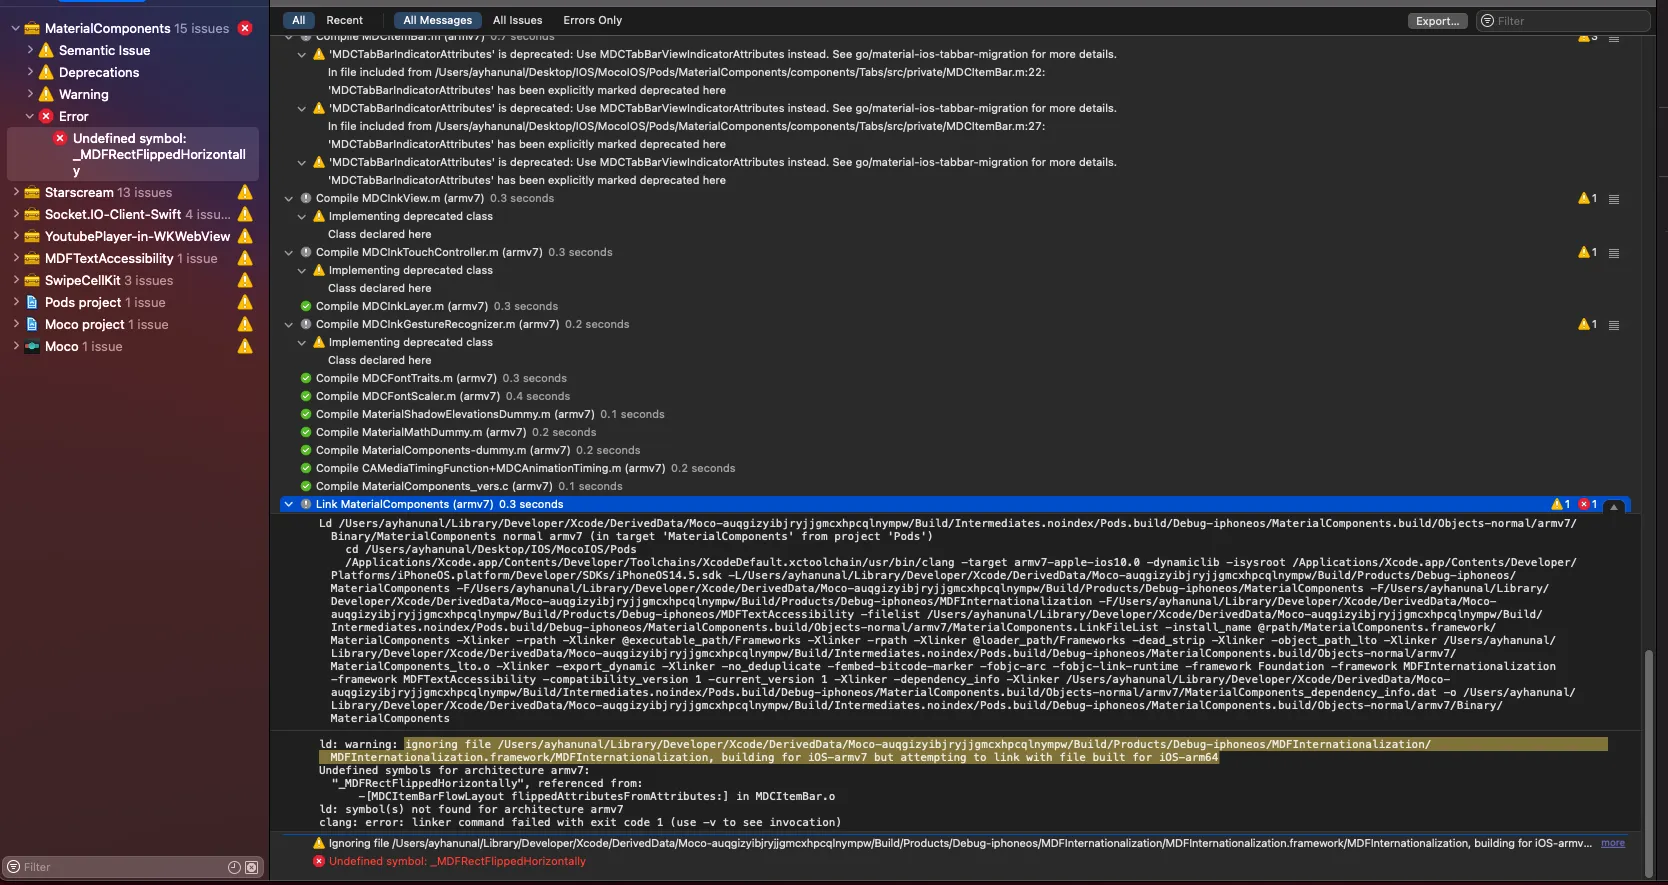Image resolution: width=1668 pixels, height=885 pixels.
Task: Toggle recent-issues-only filter clock icon in sidebar
Action: pyautogui.click(x=234, y=867)
